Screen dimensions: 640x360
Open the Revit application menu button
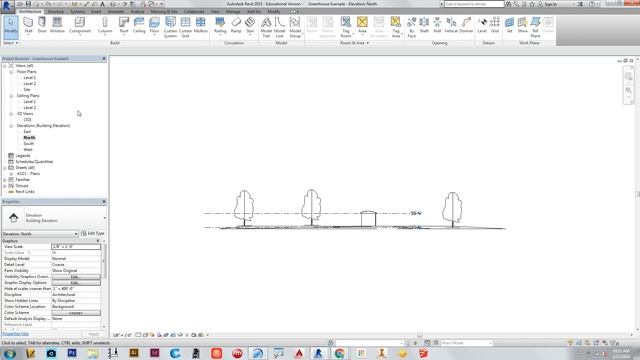coord(7,6)
